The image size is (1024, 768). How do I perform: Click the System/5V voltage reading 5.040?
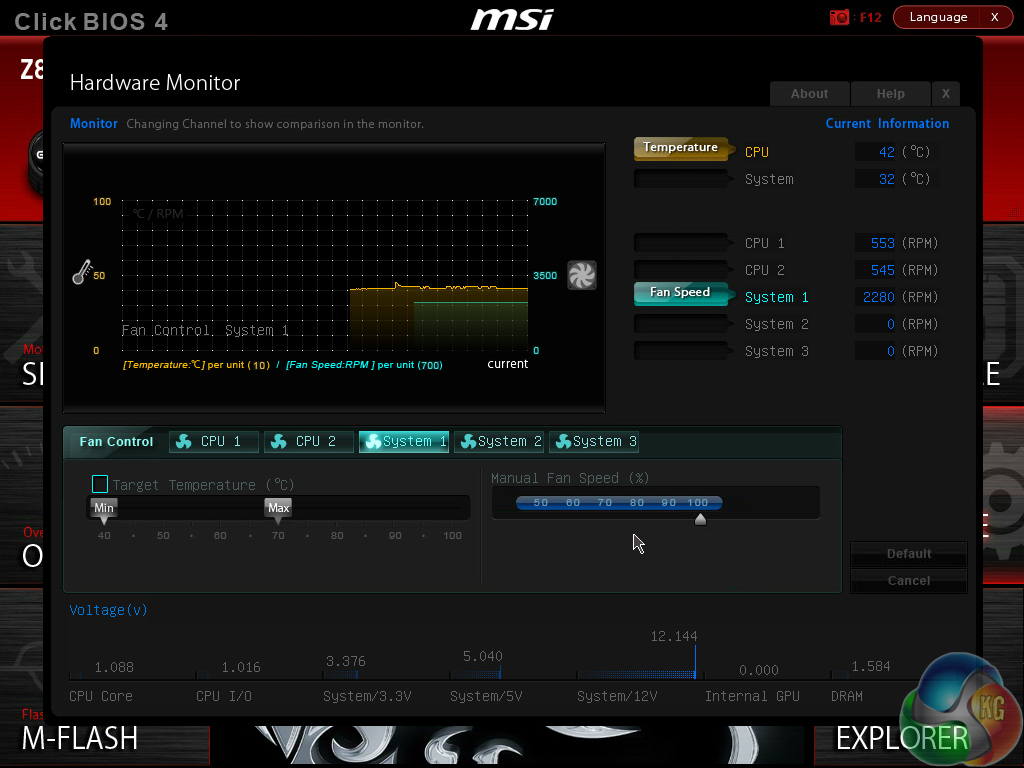point(483,656)
